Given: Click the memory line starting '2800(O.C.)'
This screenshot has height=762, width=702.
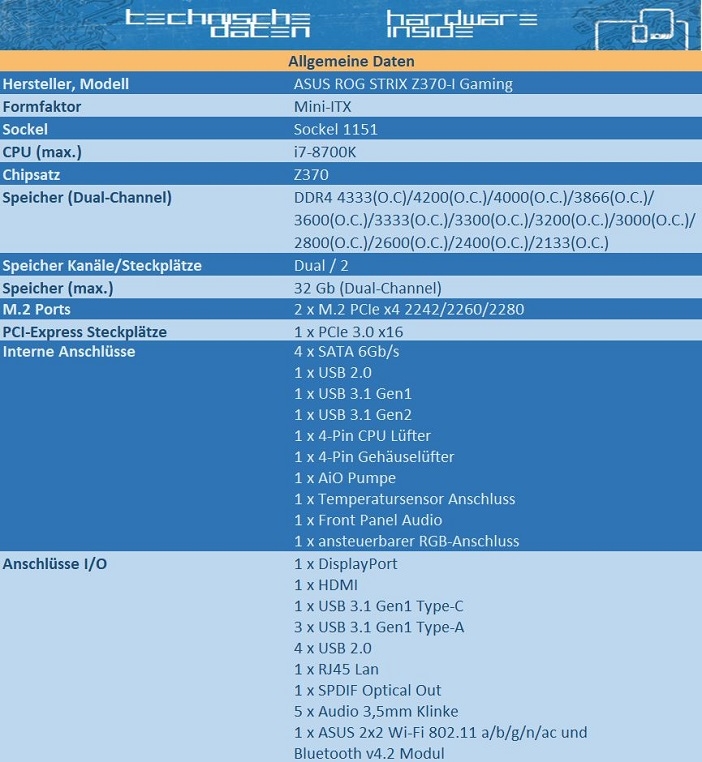Looking at the screenshot, I should (451, 242).
